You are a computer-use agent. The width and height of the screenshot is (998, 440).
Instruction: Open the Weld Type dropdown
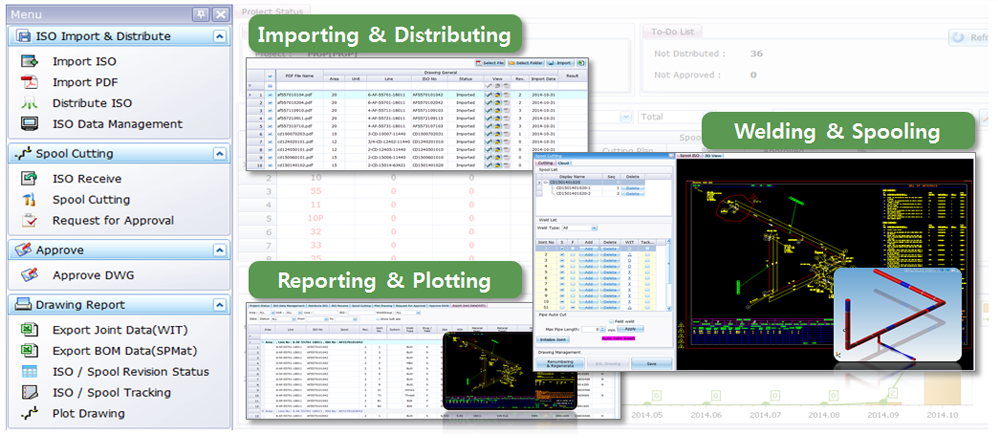click(x=594, y=227)
